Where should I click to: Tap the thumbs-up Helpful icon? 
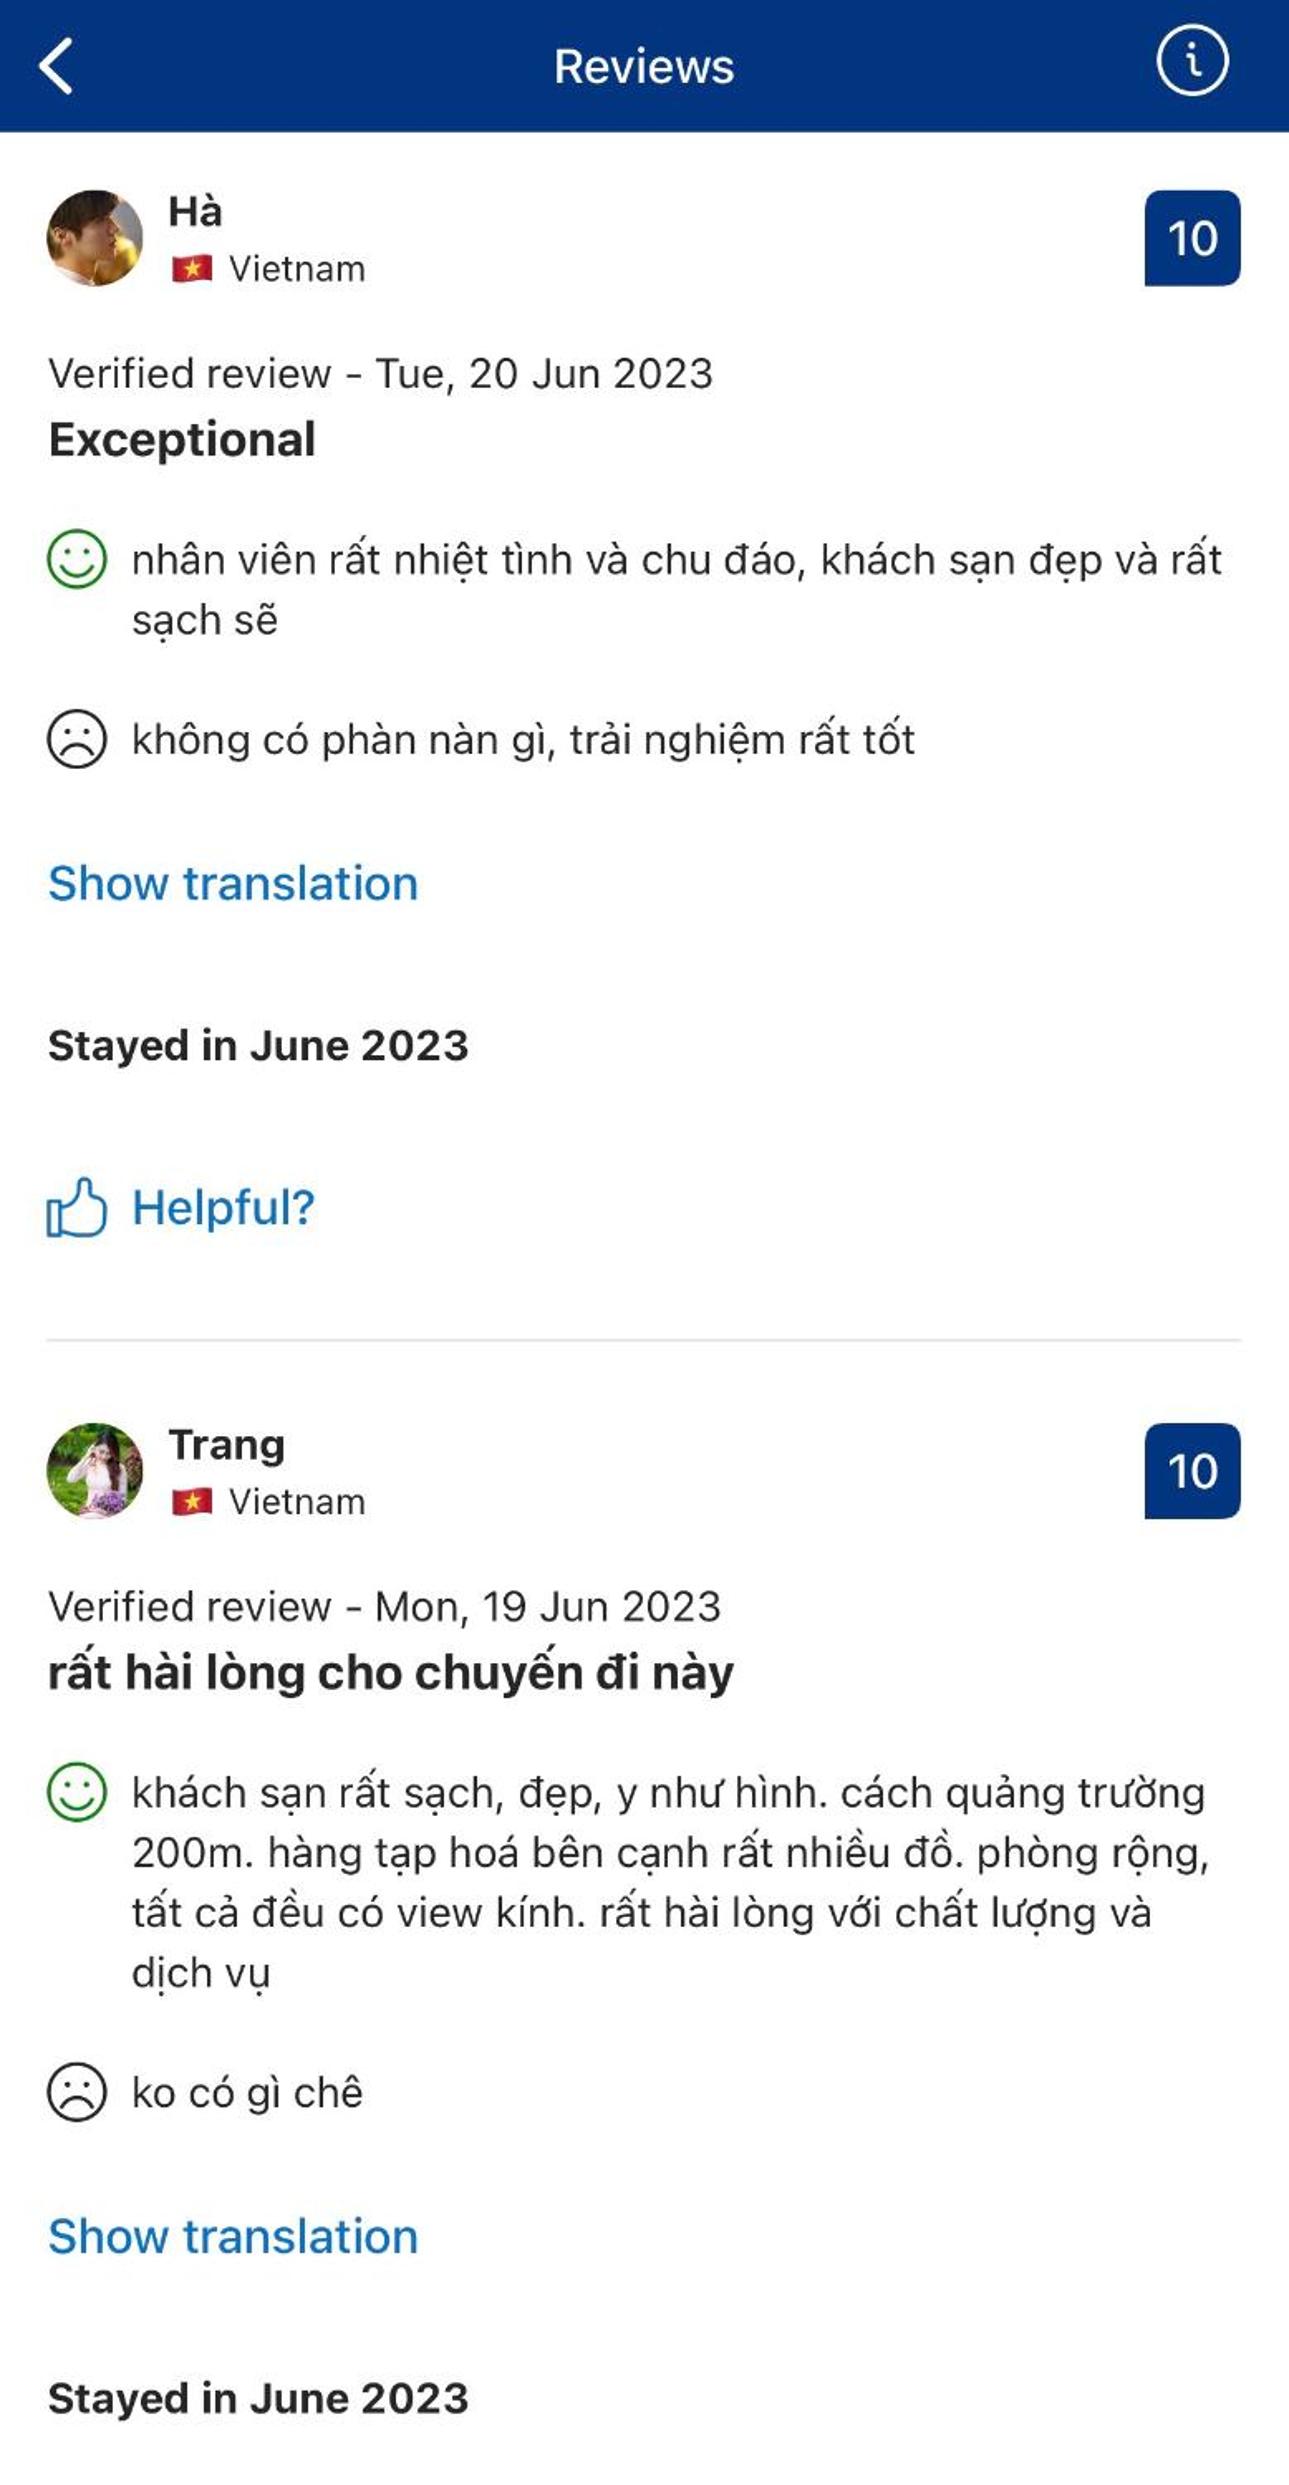(76, 1208)
